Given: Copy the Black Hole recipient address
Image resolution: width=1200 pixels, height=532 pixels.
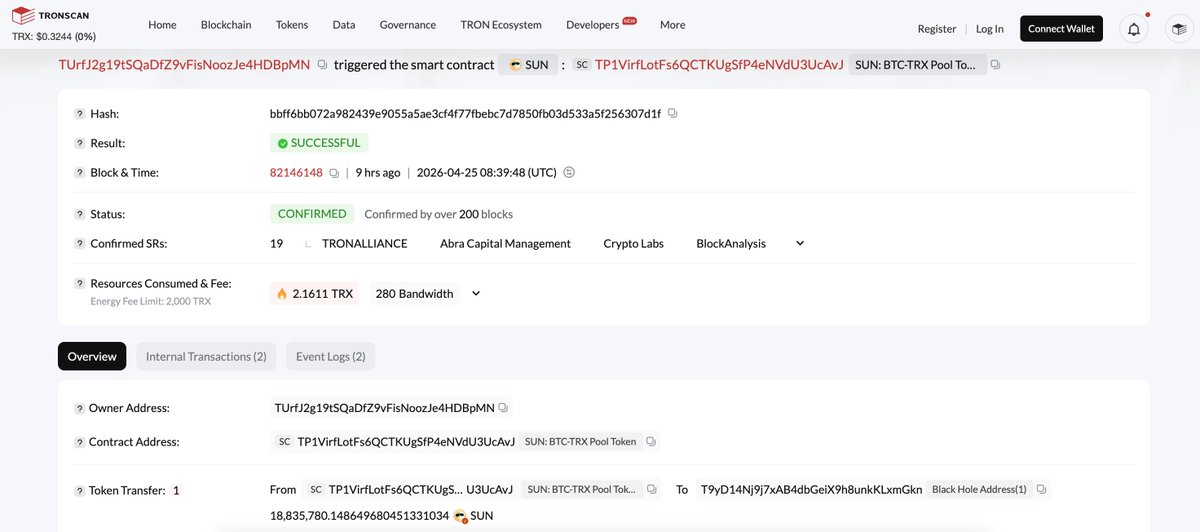Looking at the screenshot, I should point(1041,490).
